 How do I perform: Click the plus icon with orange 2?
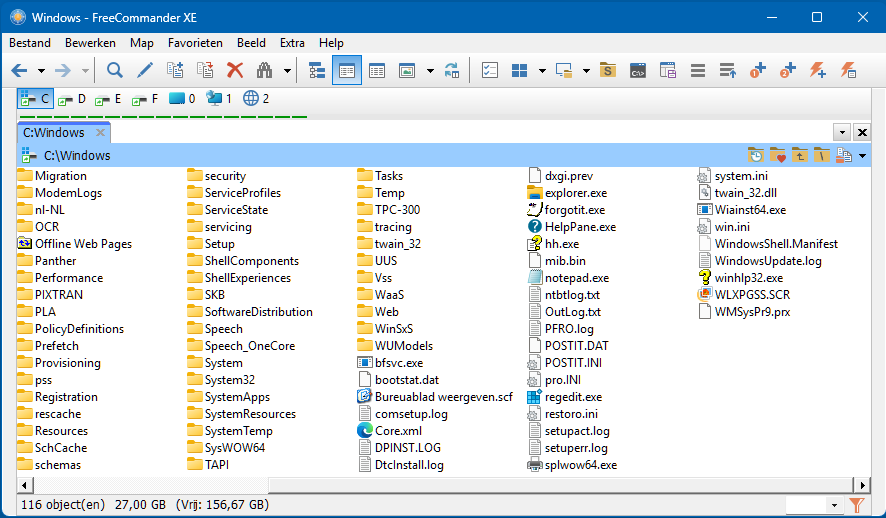[788, 71]
